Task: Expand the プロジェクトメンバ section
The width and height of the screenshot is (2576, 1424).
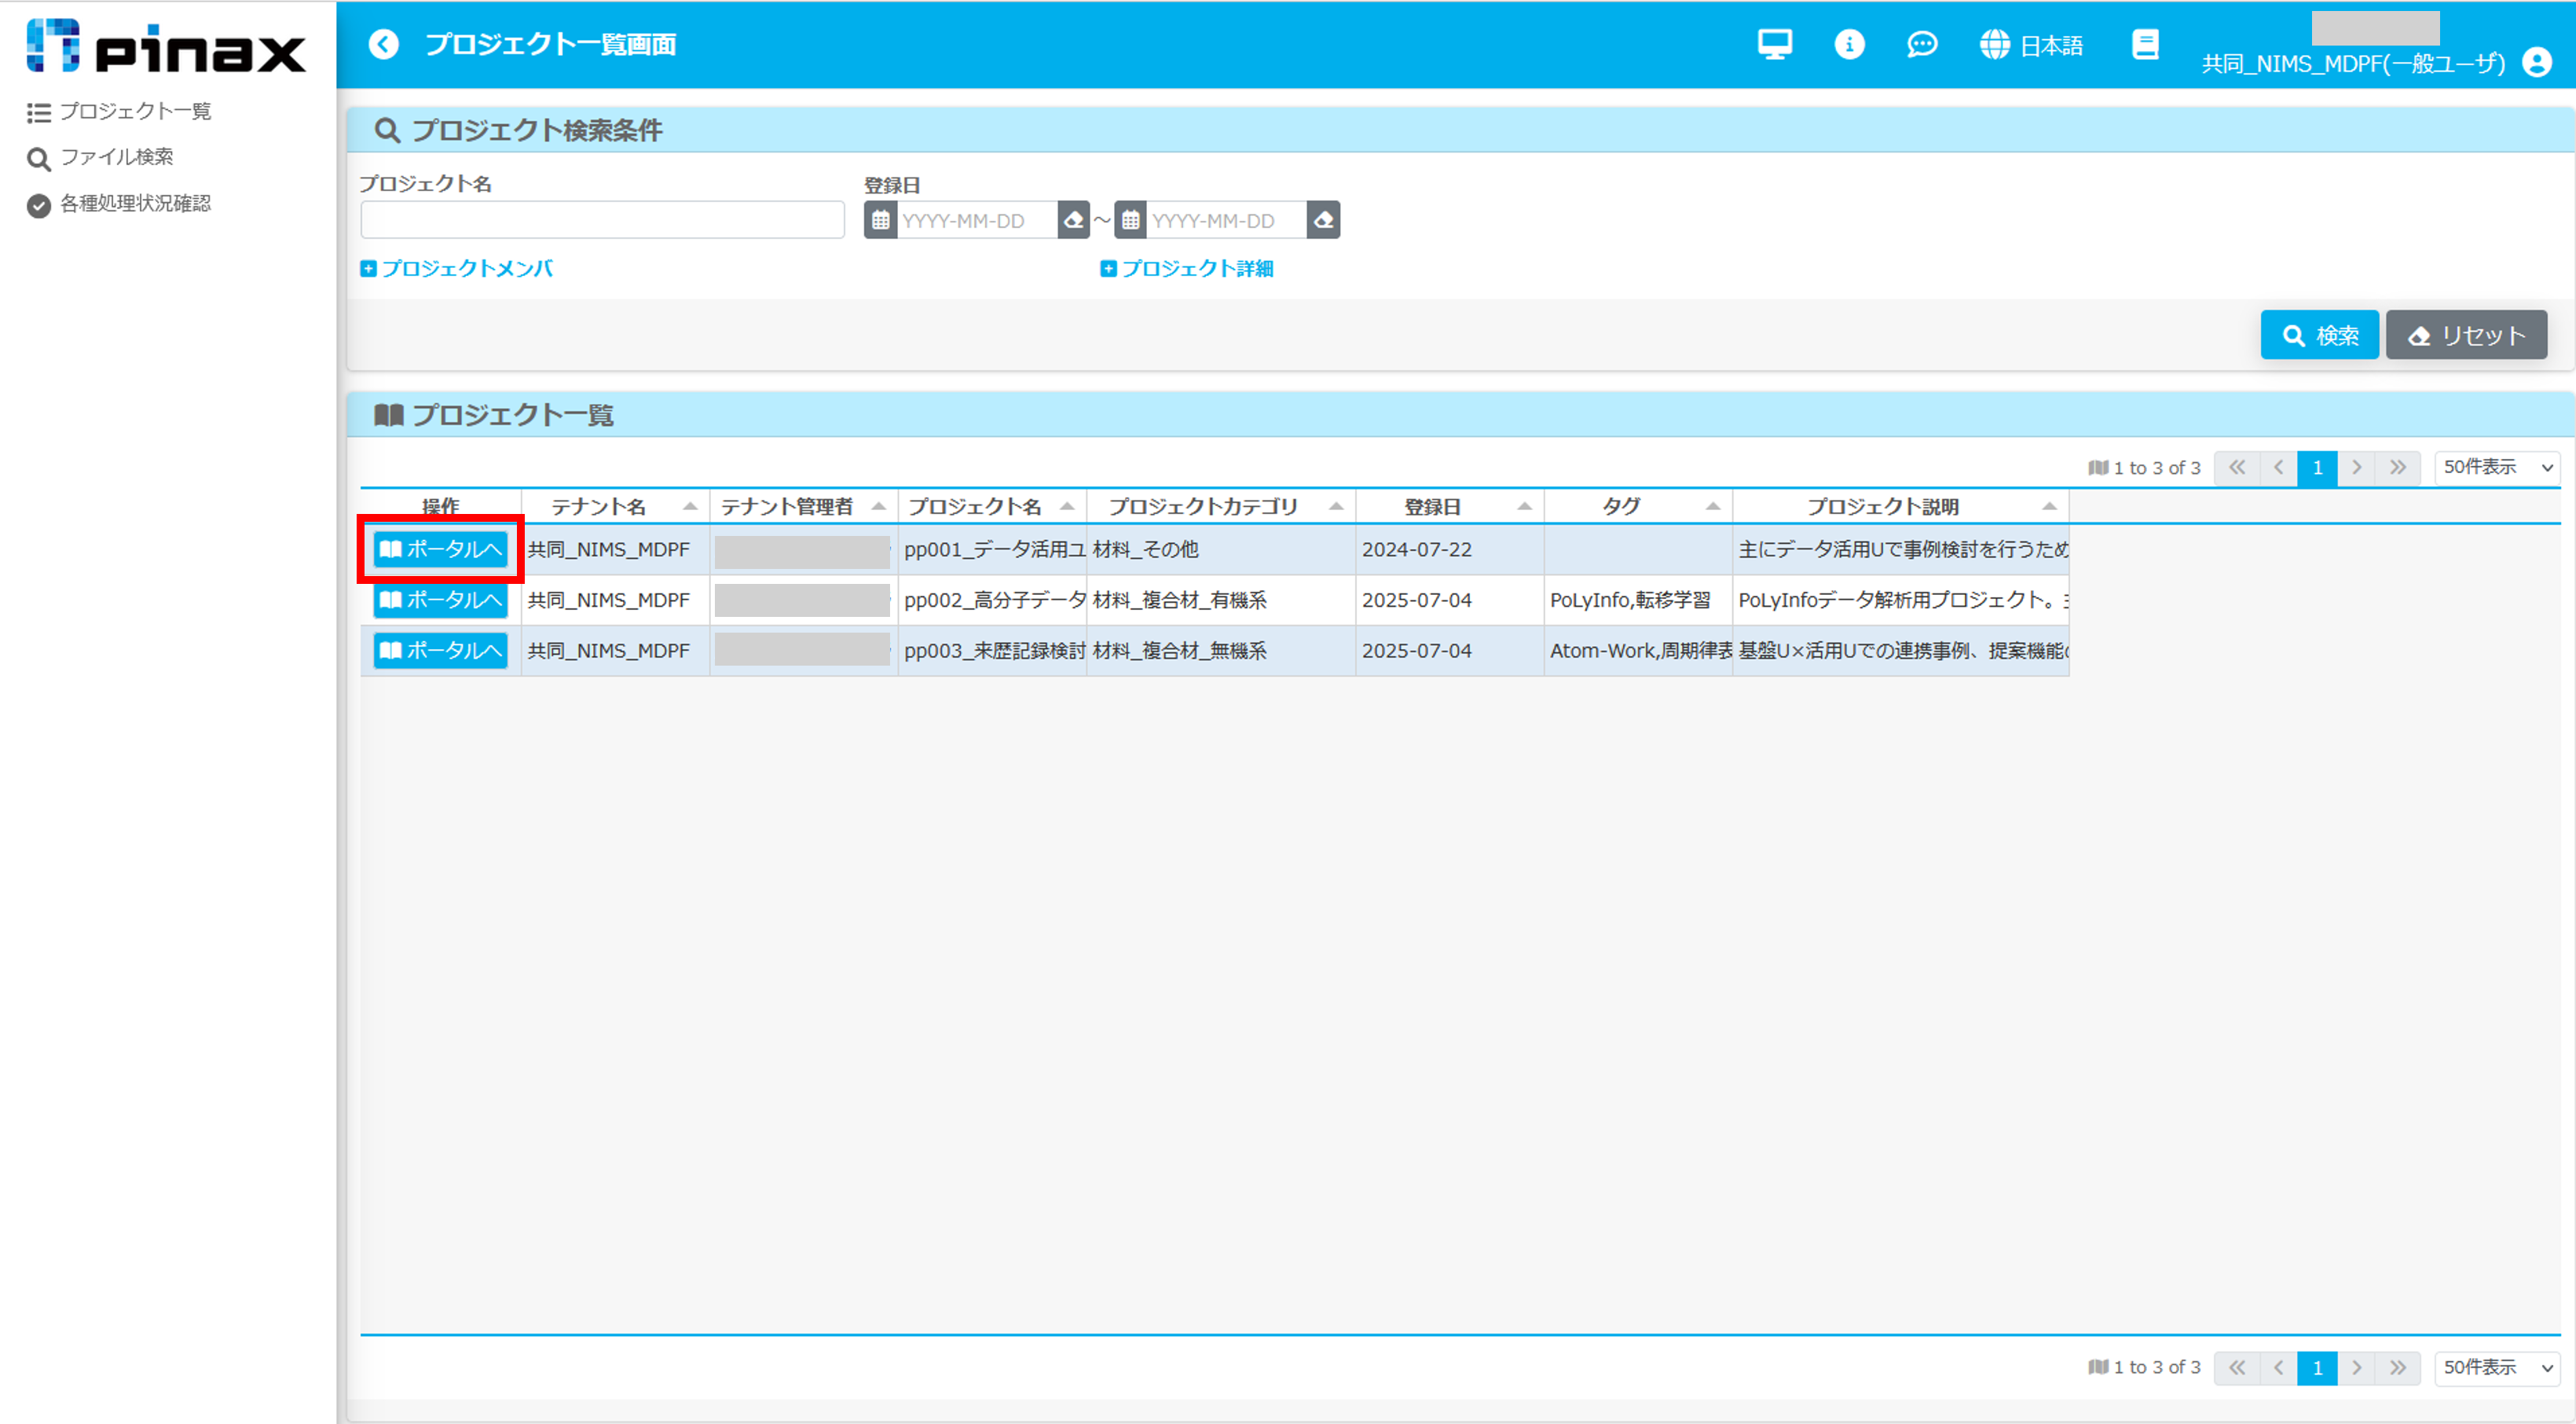Action: [457, 268]
